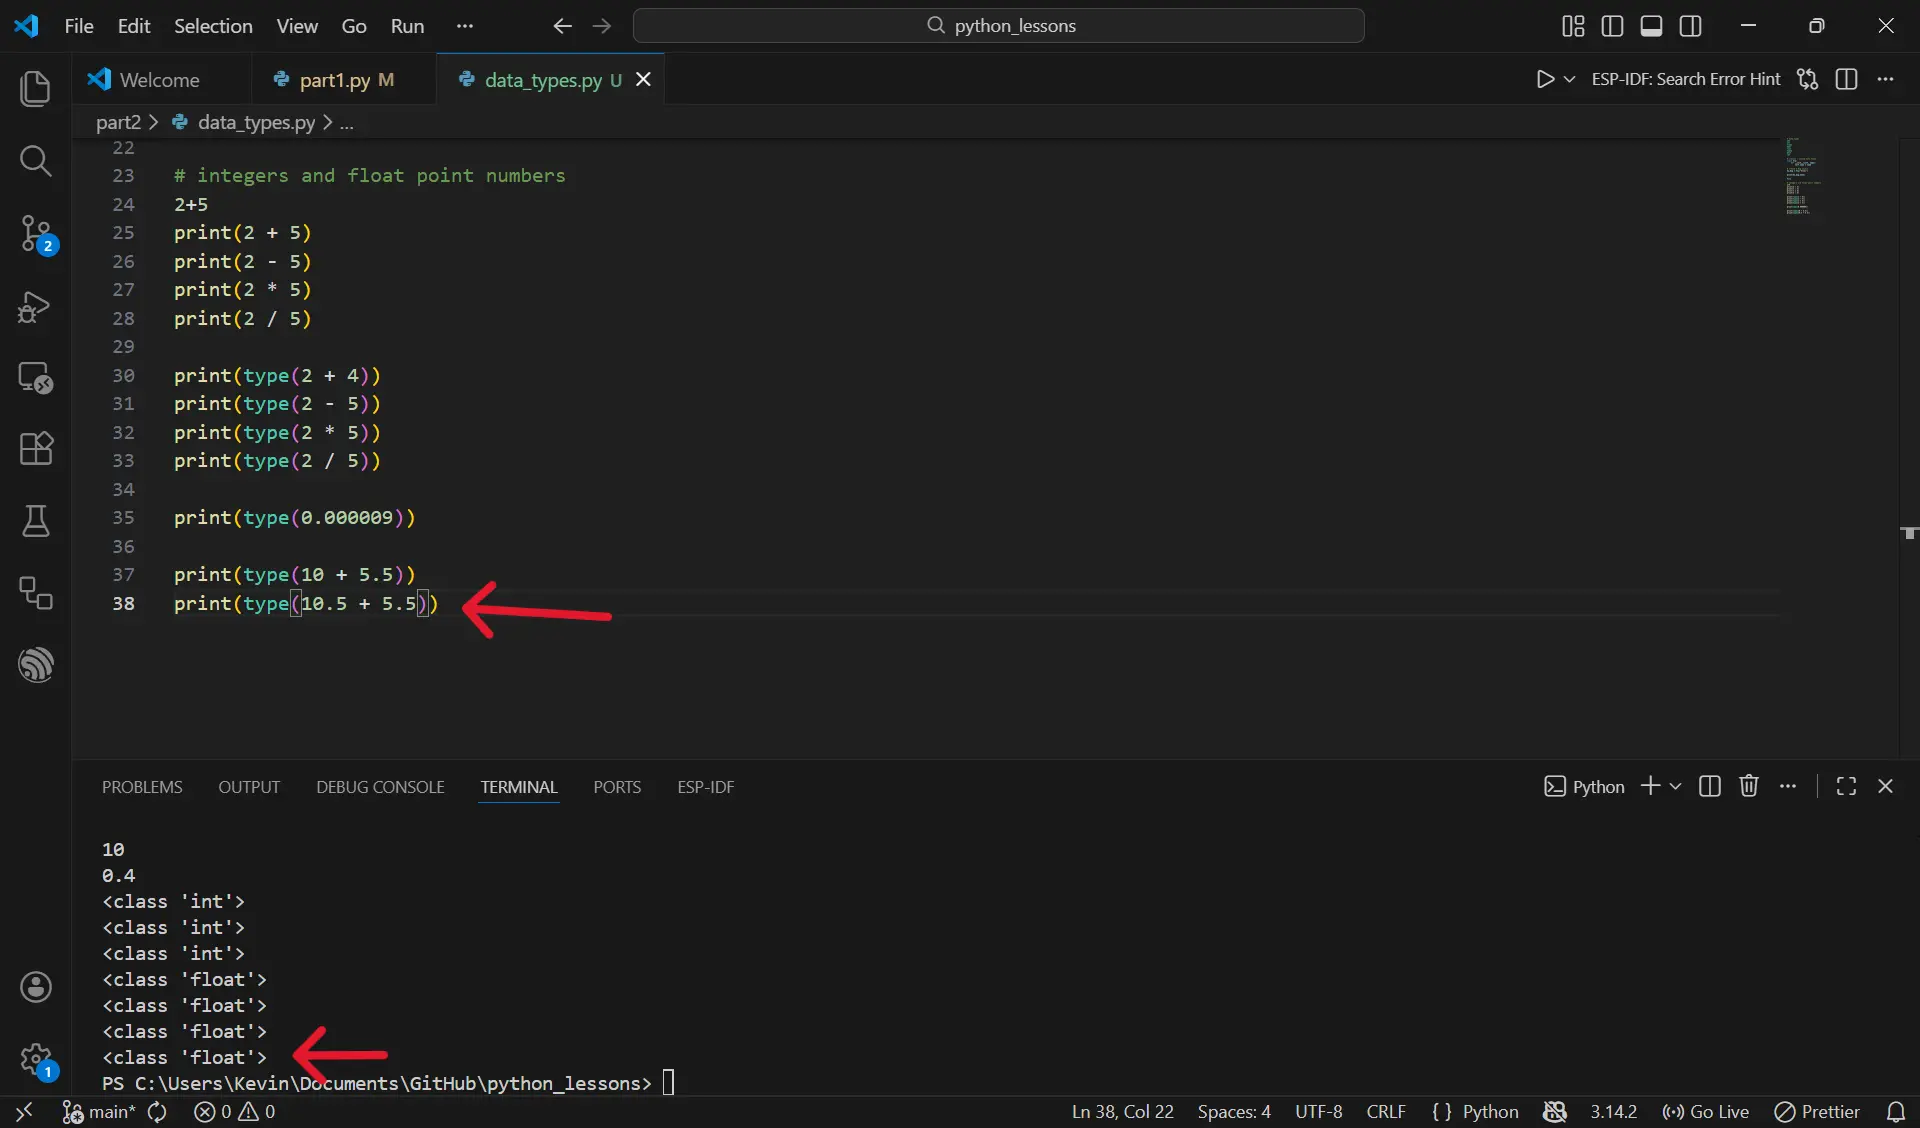Click the Go Live server button
The width and height of the screenshot is (1920, 1128).
tap(1705, 1112)
